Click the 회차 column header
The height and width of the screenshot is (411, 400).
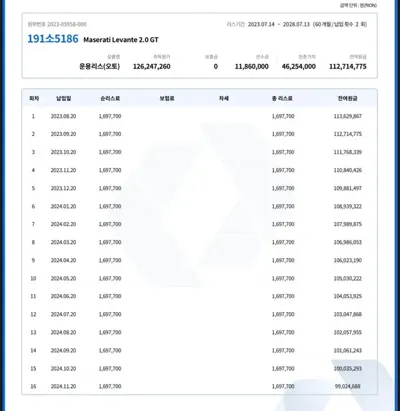(34, 98)
